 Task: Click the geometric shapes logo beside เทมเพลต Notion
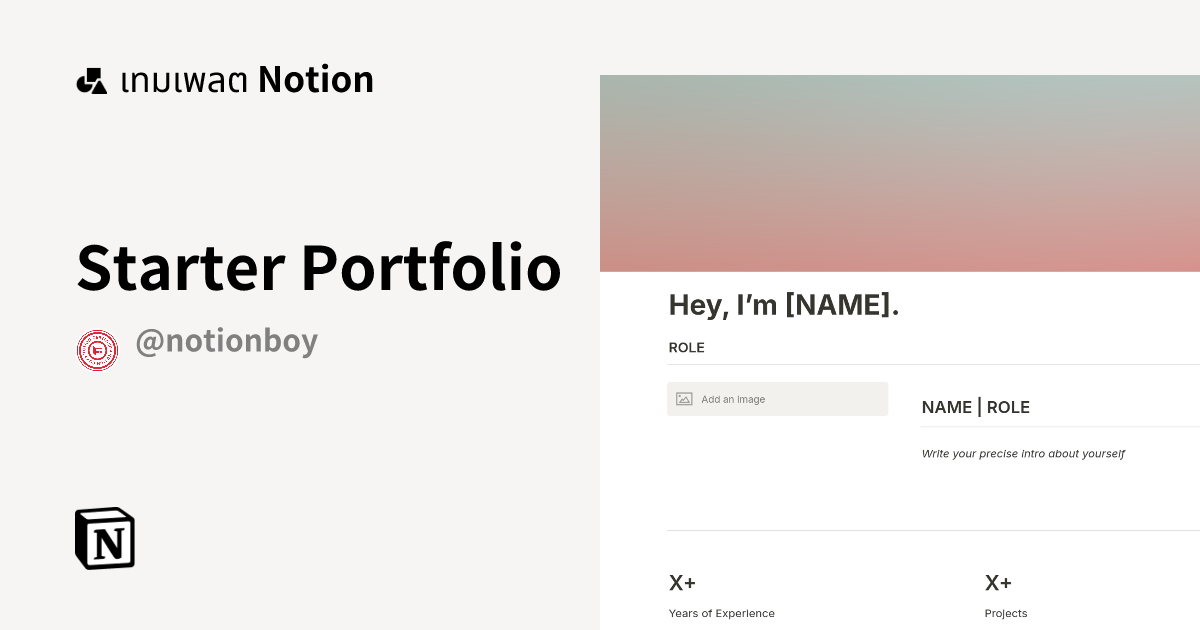(91, 79)
